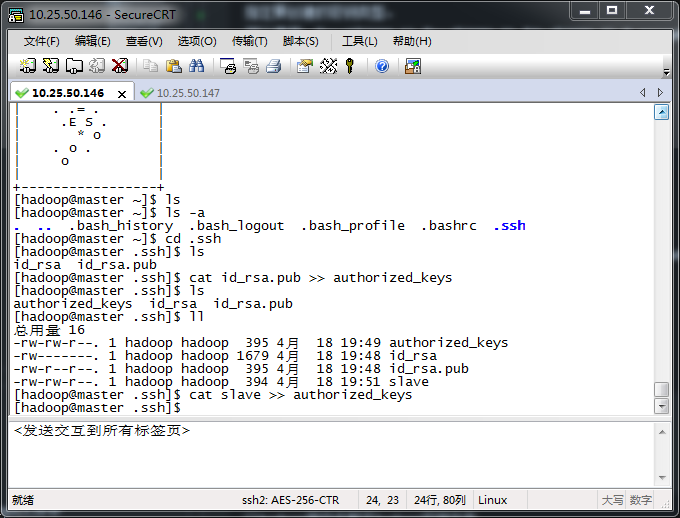The image size is (680, 518).
Task: Launch SecureFX from the toolbar icon
Action: [x=412, y=66]
